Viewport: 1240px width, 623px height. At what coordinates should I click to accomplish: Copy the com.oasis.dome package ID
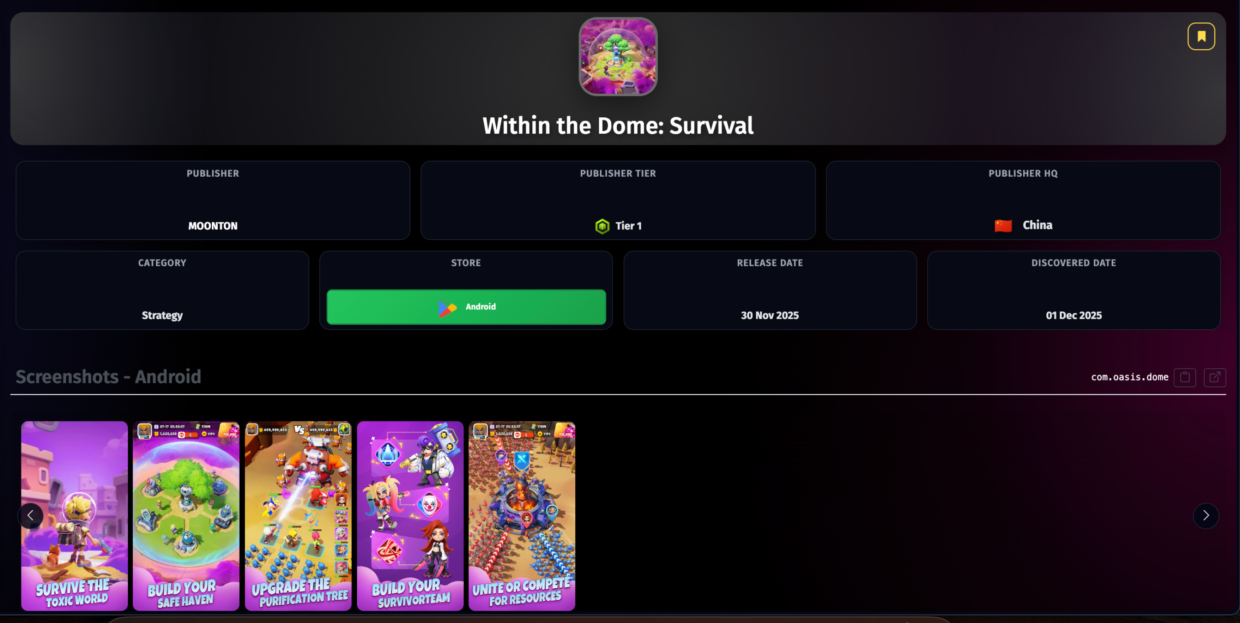click(x=1185, y=377)
